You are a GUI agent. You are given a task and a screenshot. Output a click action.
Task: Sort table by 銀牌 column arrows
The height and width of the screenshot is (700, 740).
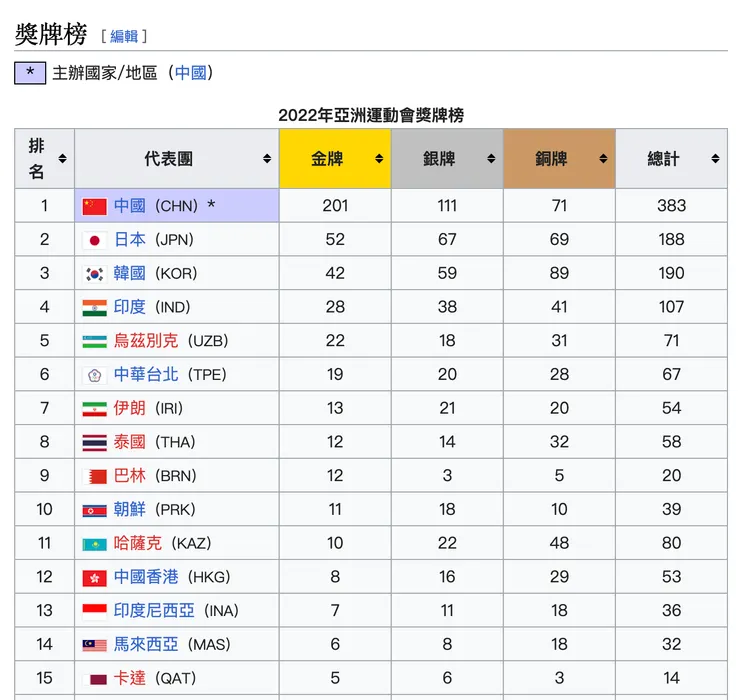pos(491,159)
